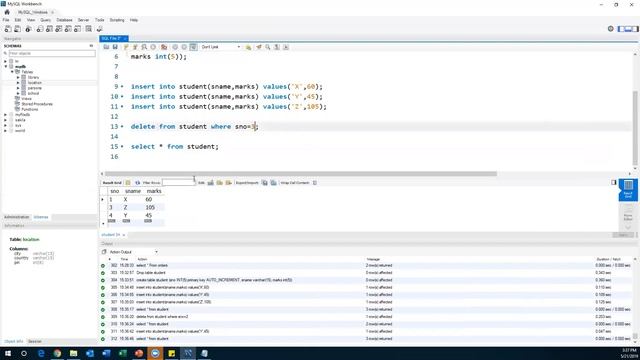This screenshot has height=360, width=640.
Task: Select Stored Procedures in schema tree
Action: pyautogui.click(x=37, y=104)
